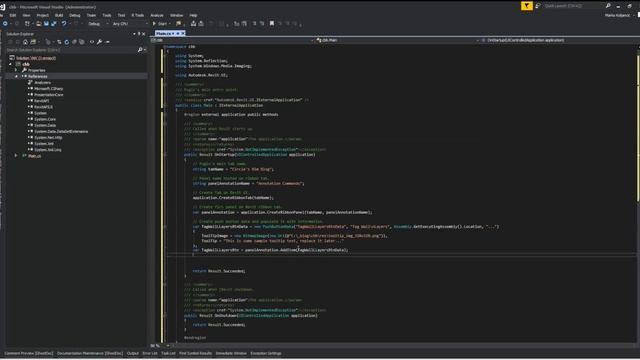
Task: Click the bookmark icon in toolbar
Action: tap(272, 24)
